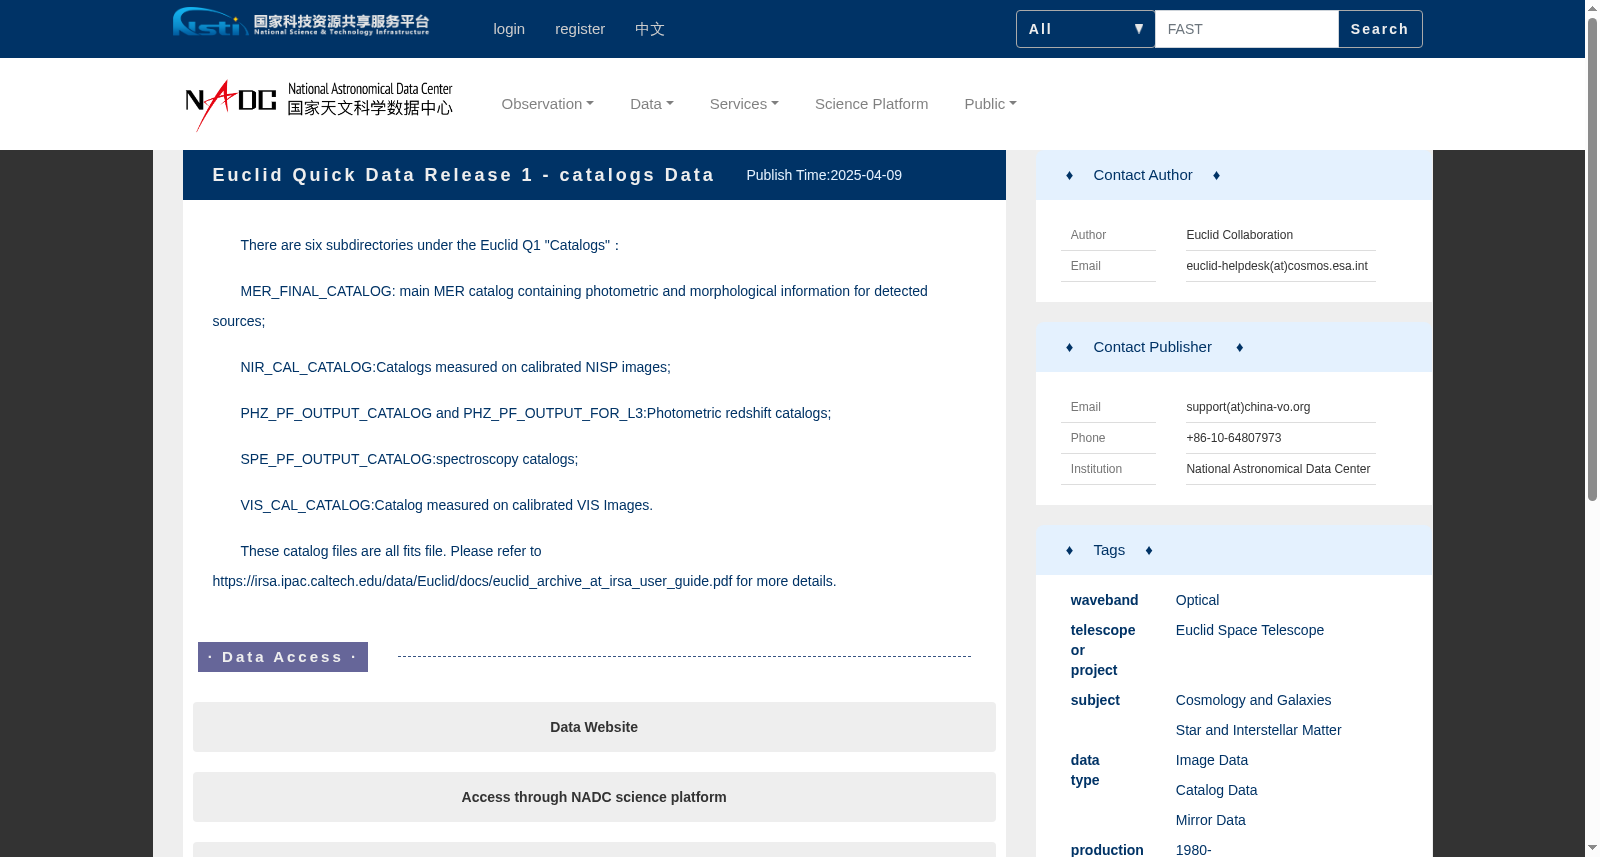Viewport: 1600px width, 857px height.
Task: Click the 1980- production tag value
Action: [1193, 850]
